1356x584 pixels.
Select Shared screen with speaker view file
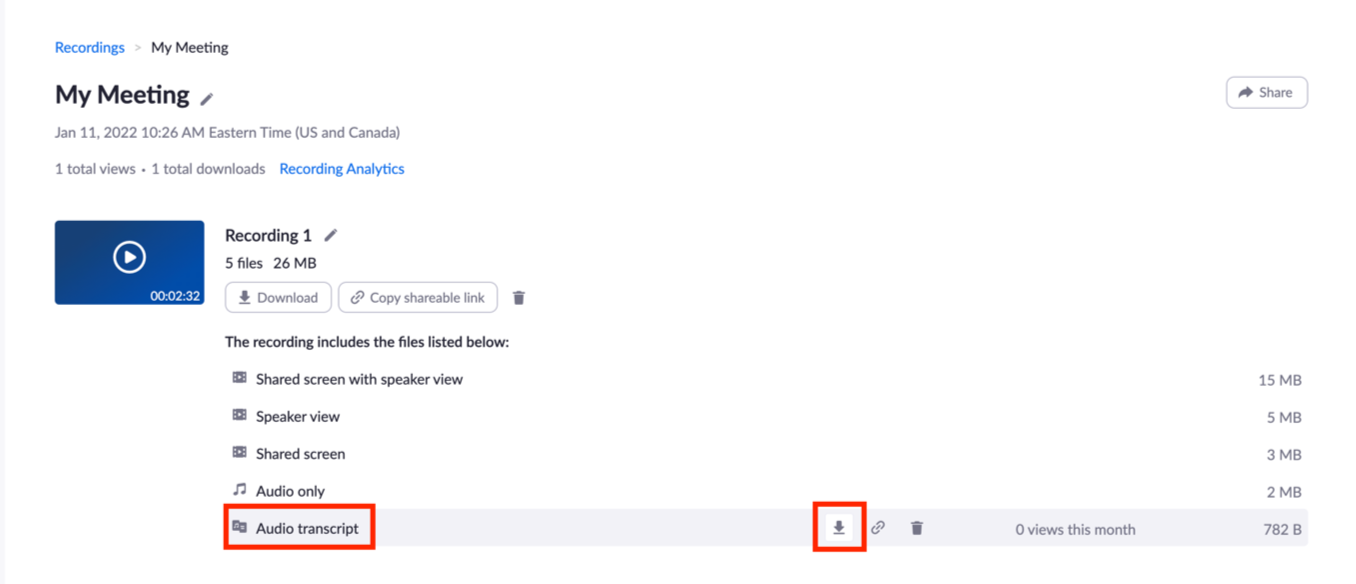pos(766,379)
